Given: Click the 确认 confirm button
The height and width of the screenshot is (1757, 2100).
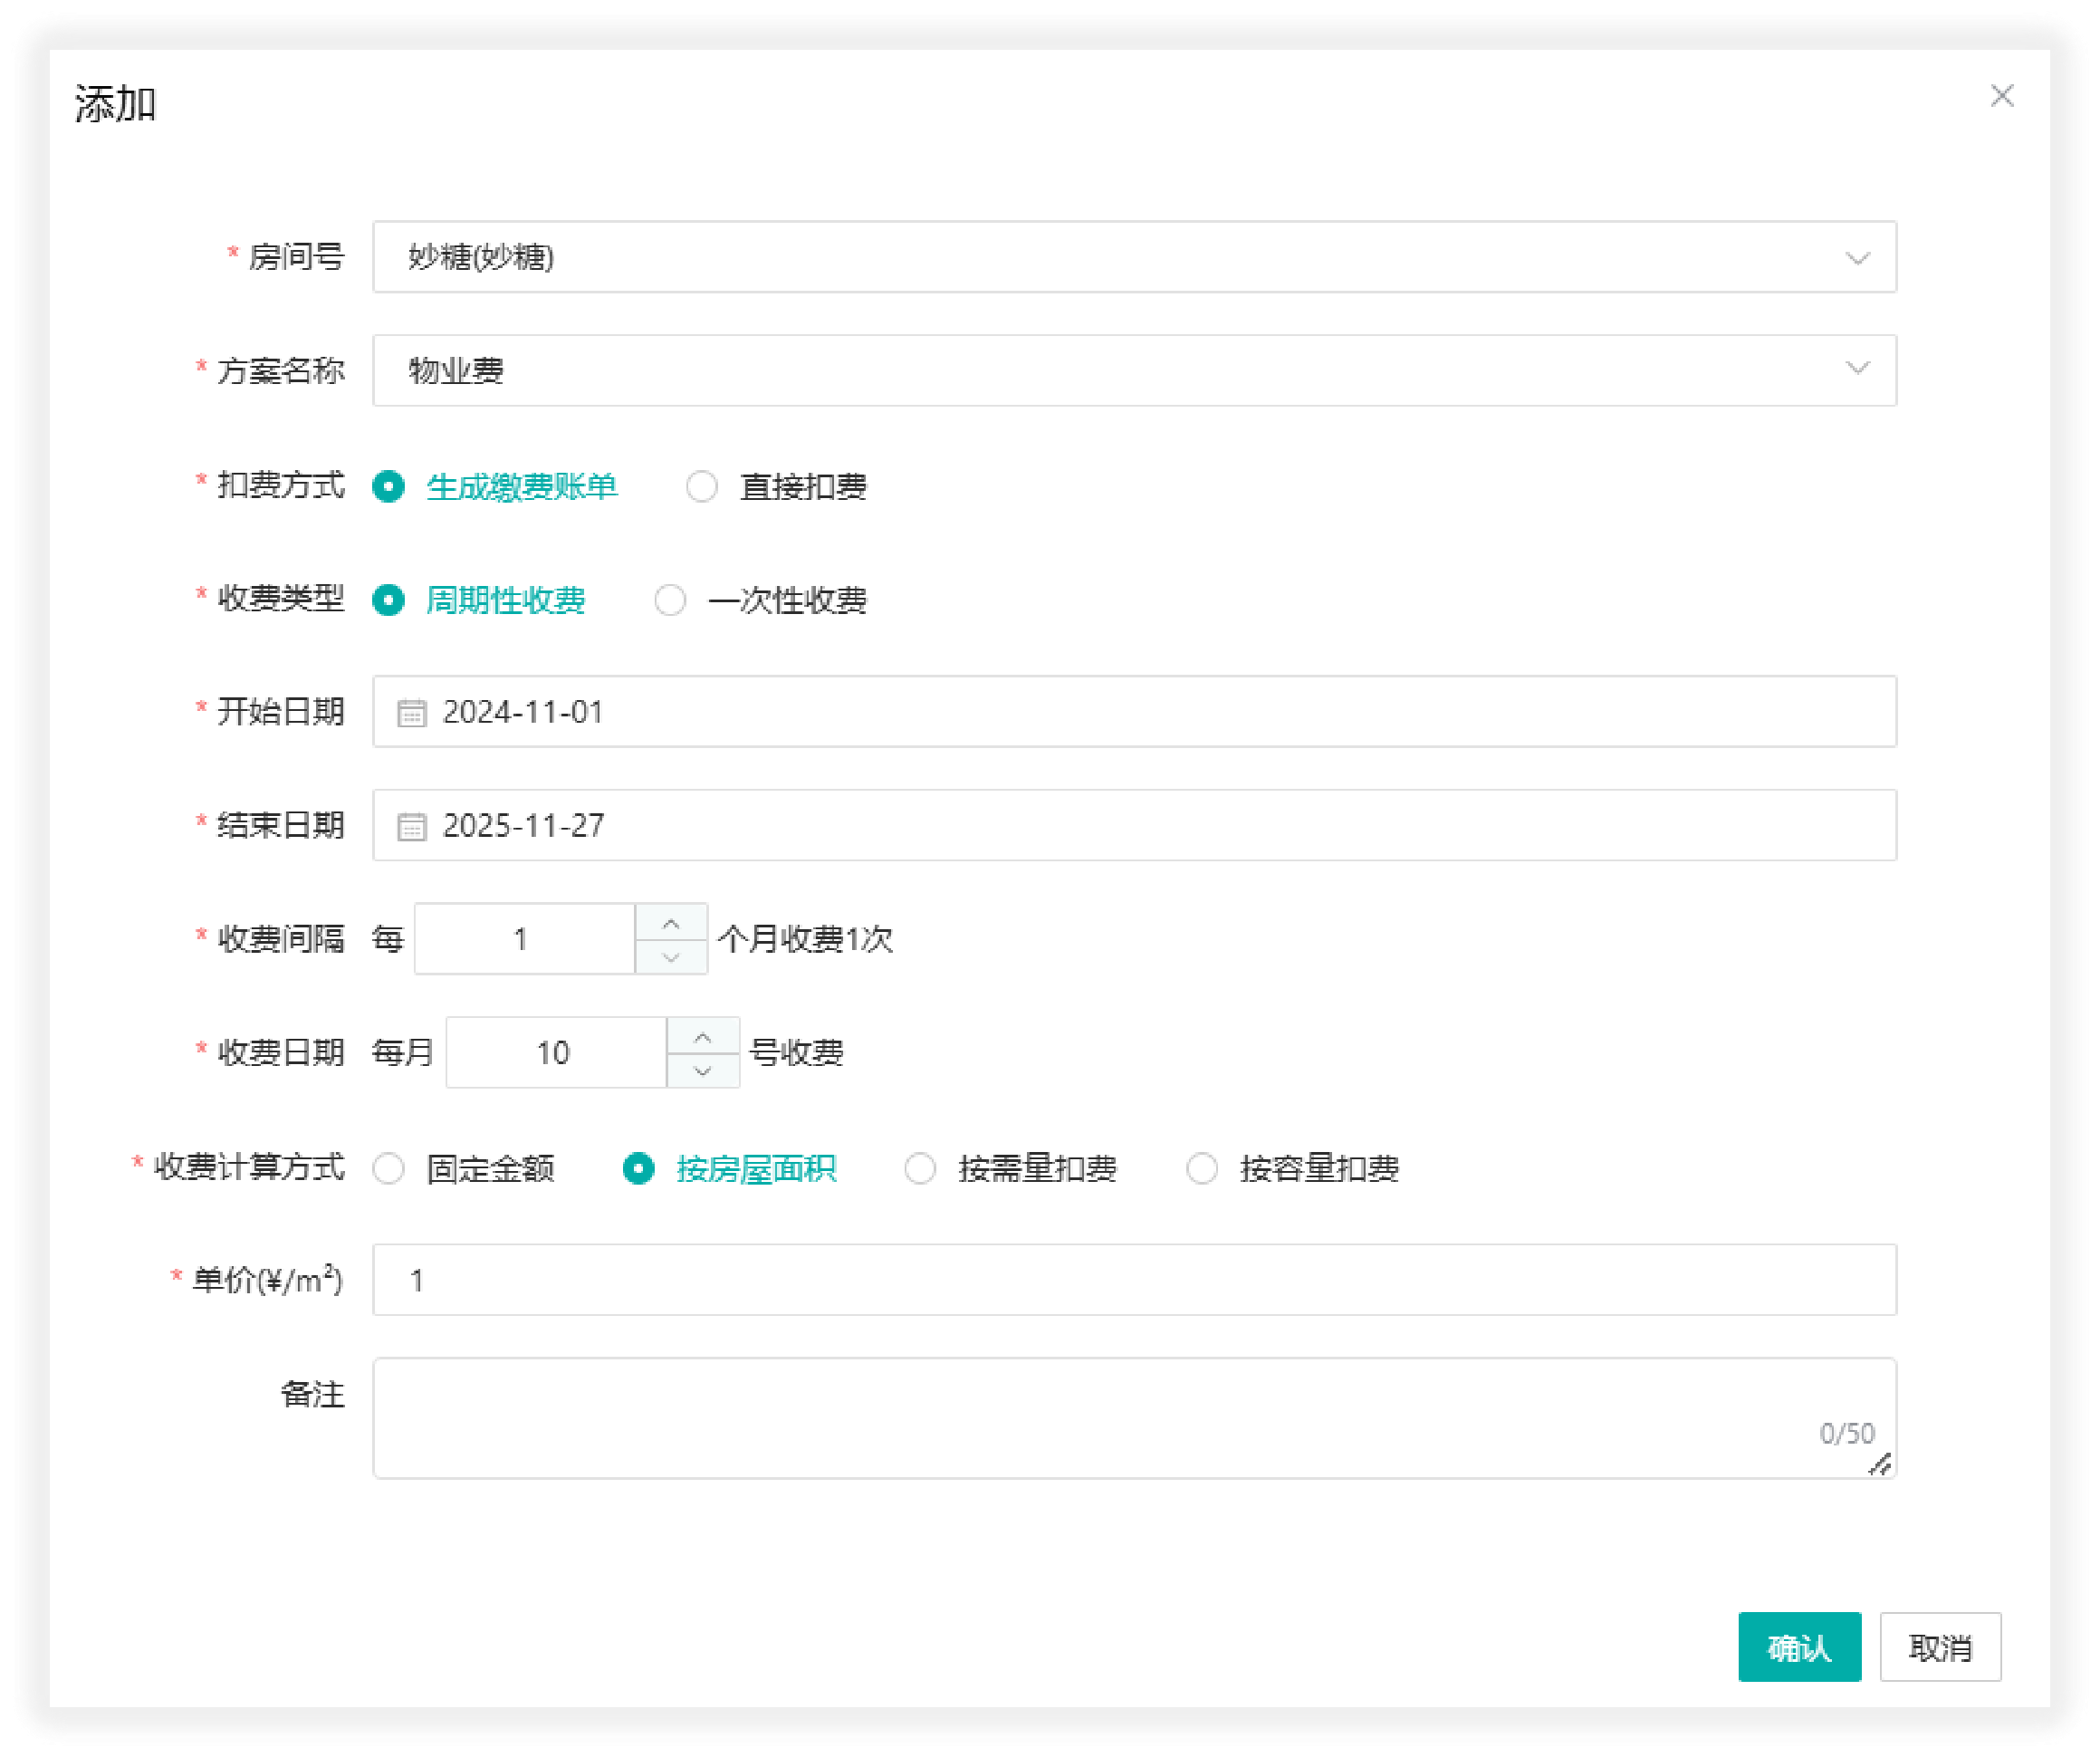Looking at the screenshot, I should (x=1800, y=1646).
